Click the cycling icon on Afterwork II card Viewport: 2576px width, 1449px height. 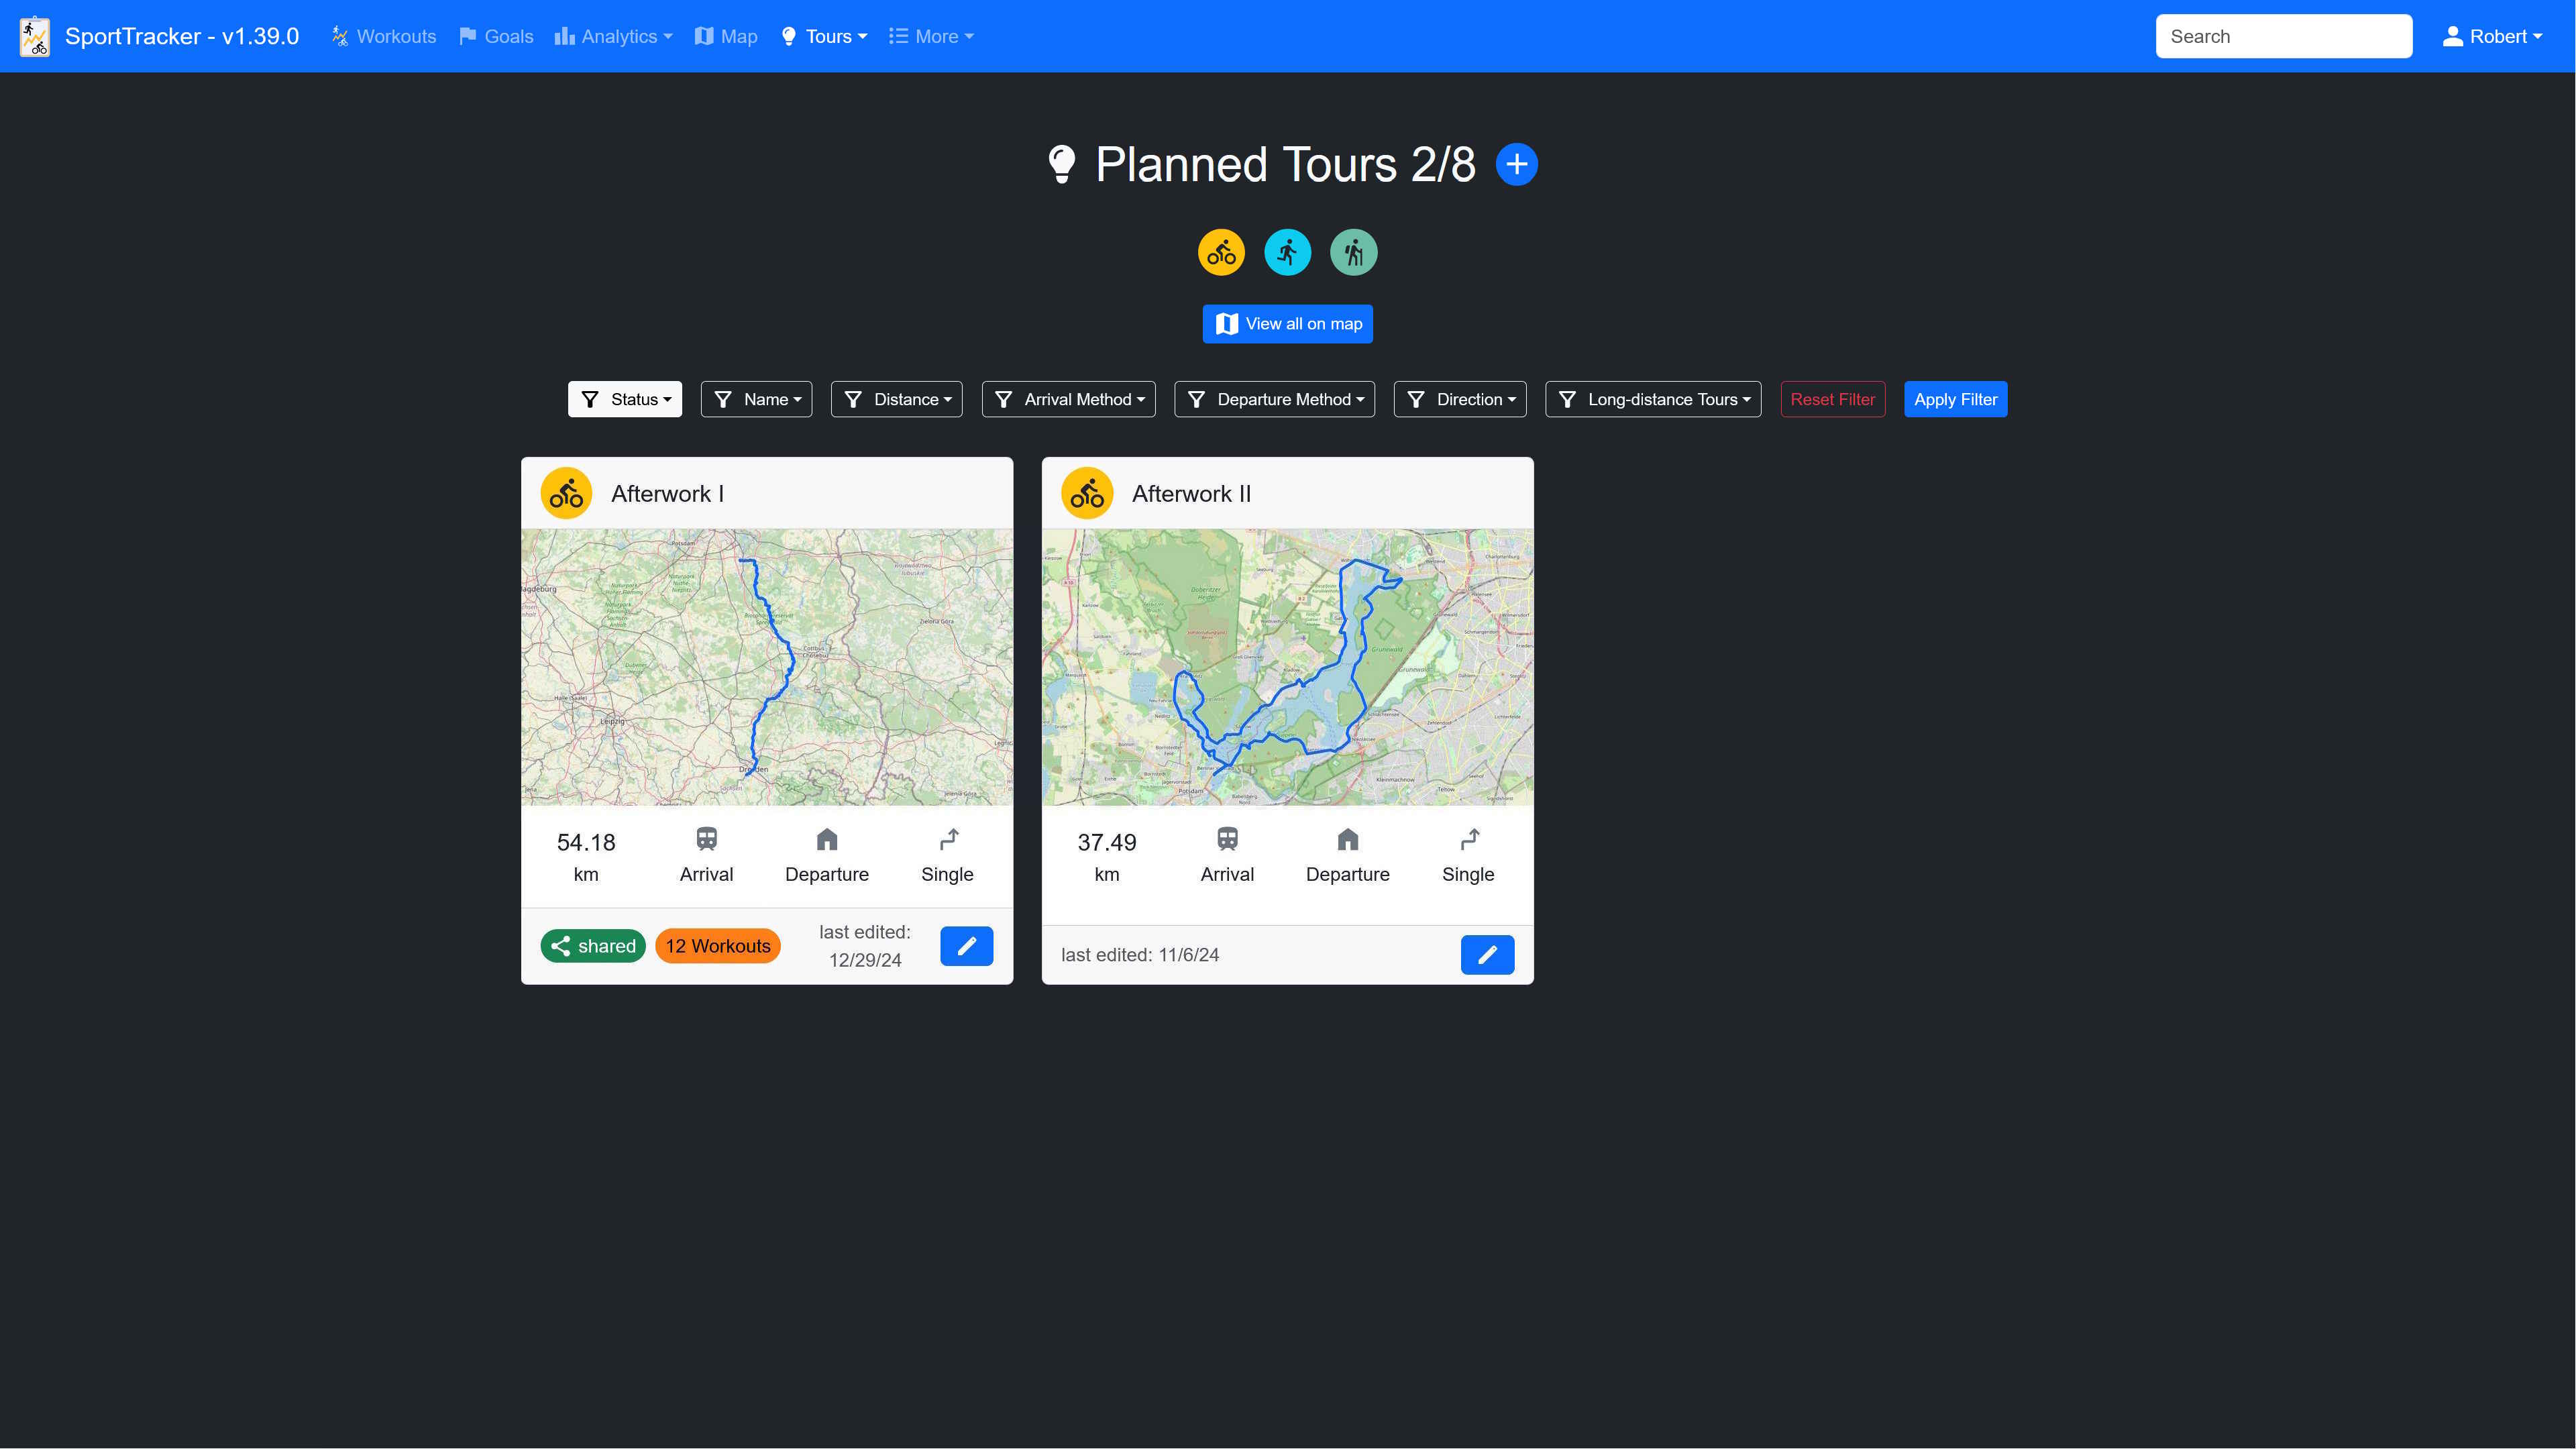(x=1087, y=494)
